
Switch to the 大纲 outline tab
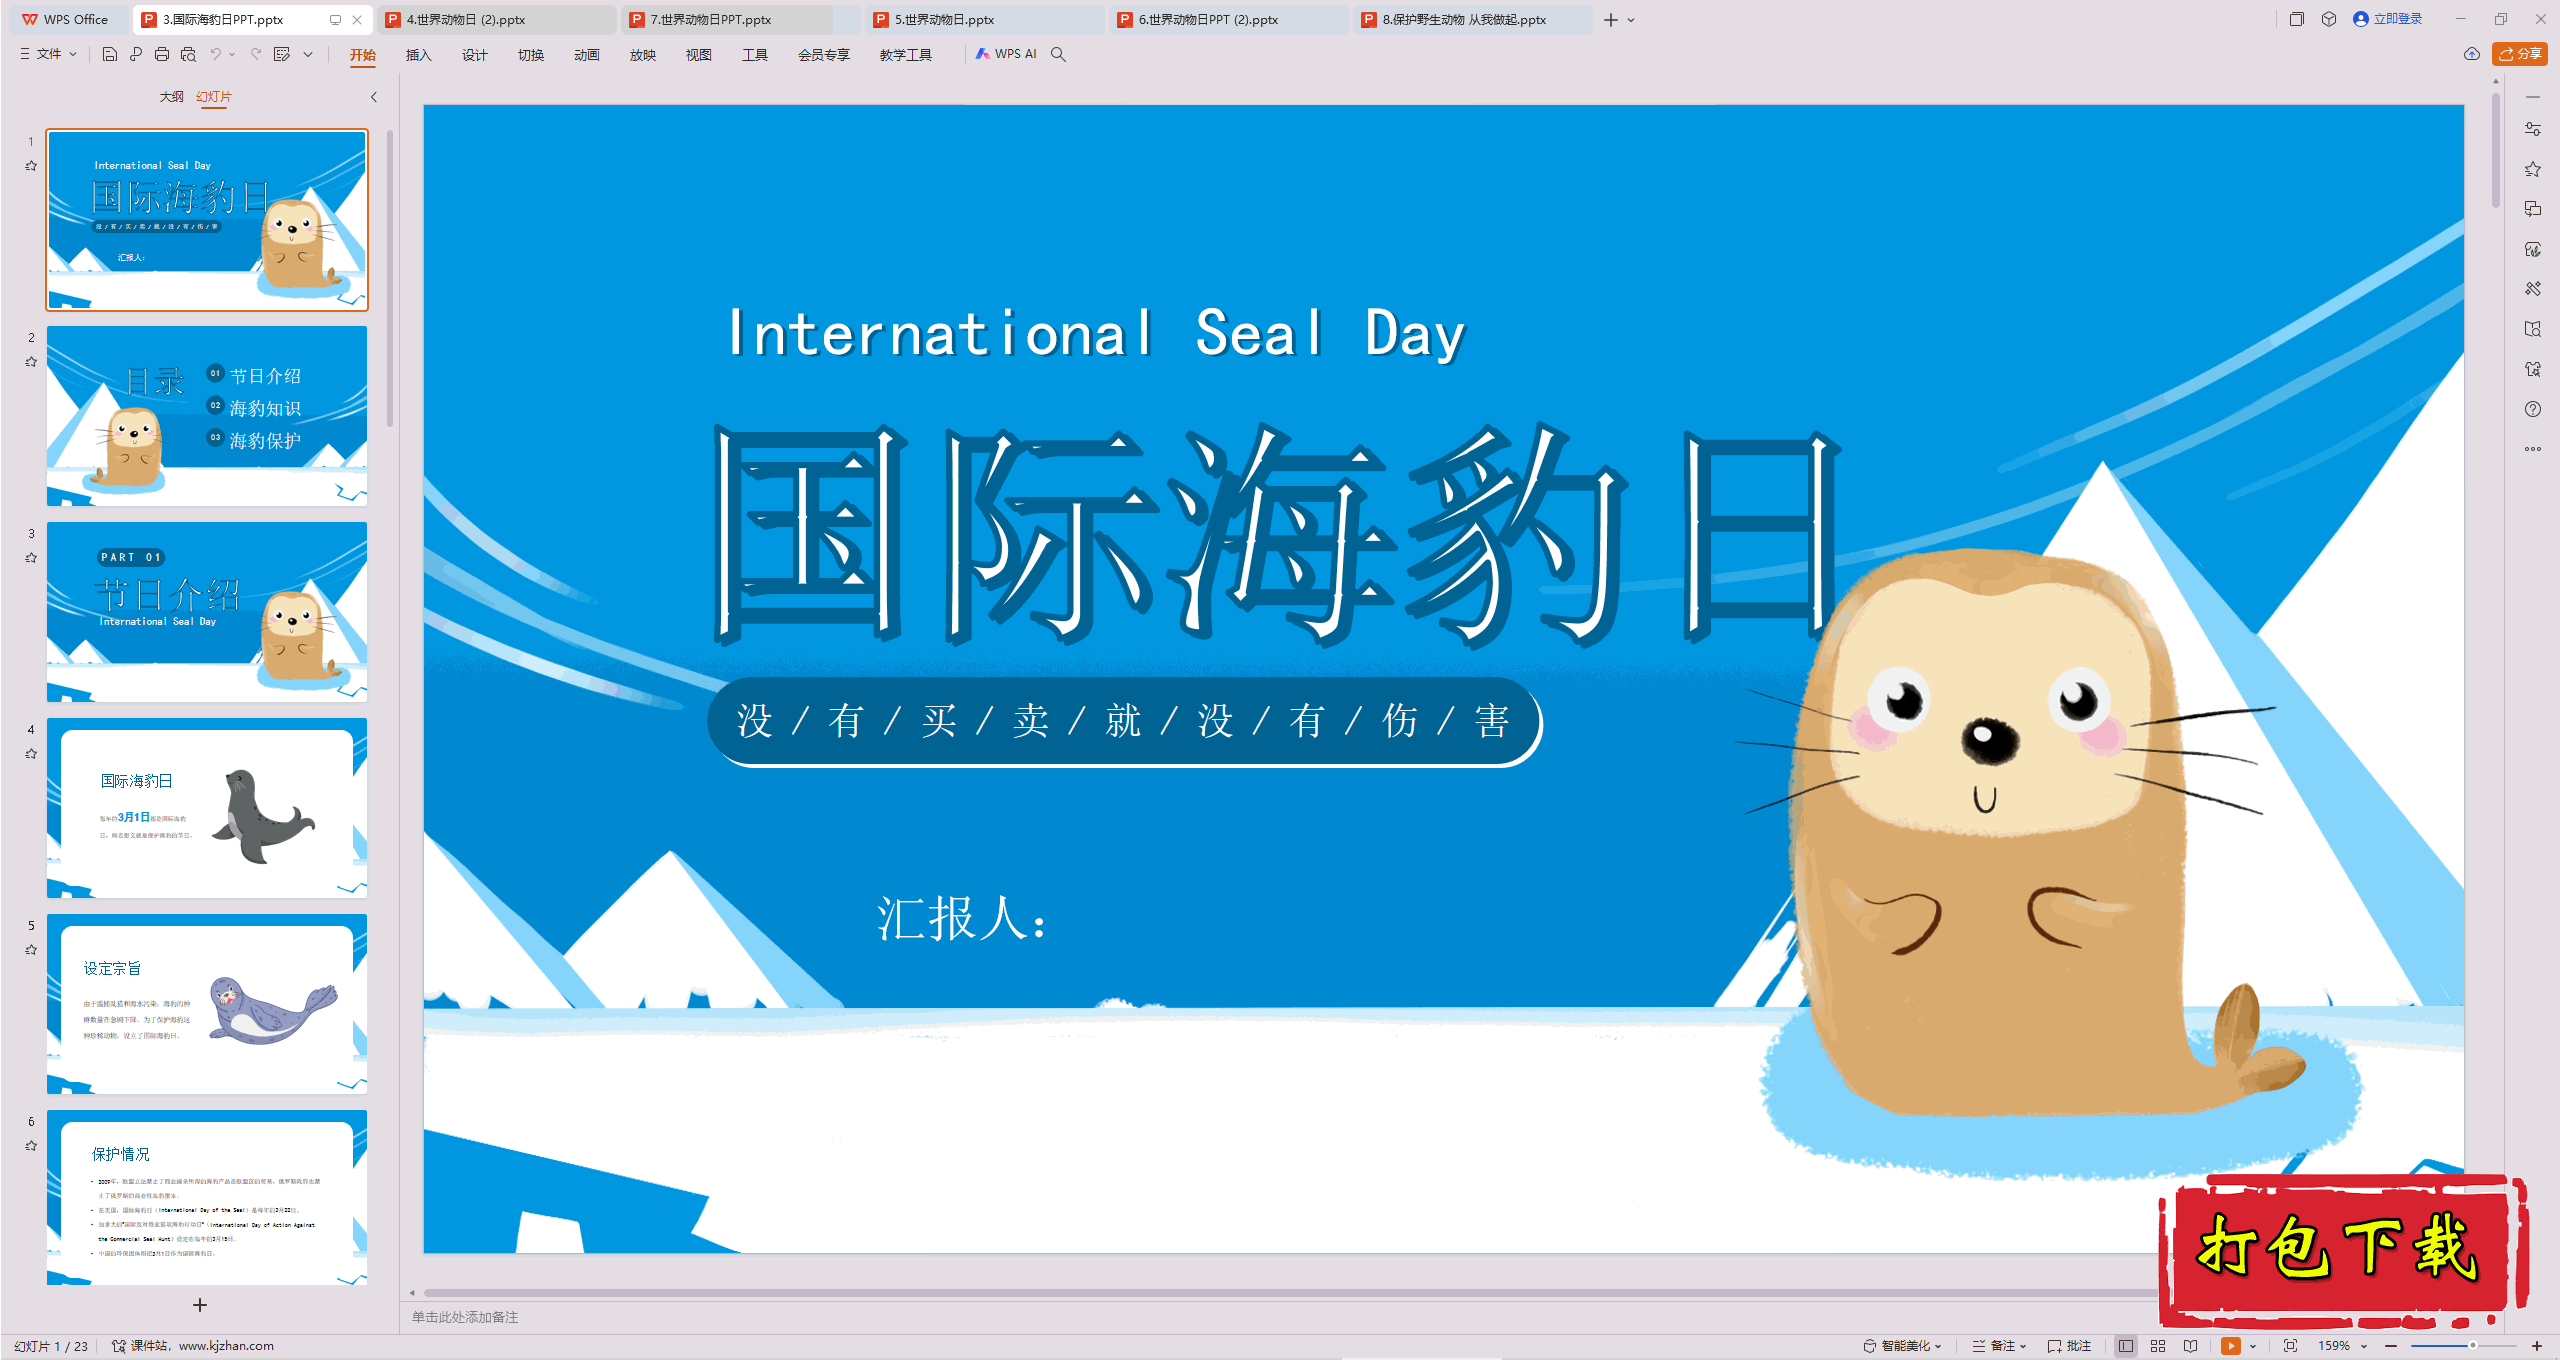point(171,97)
